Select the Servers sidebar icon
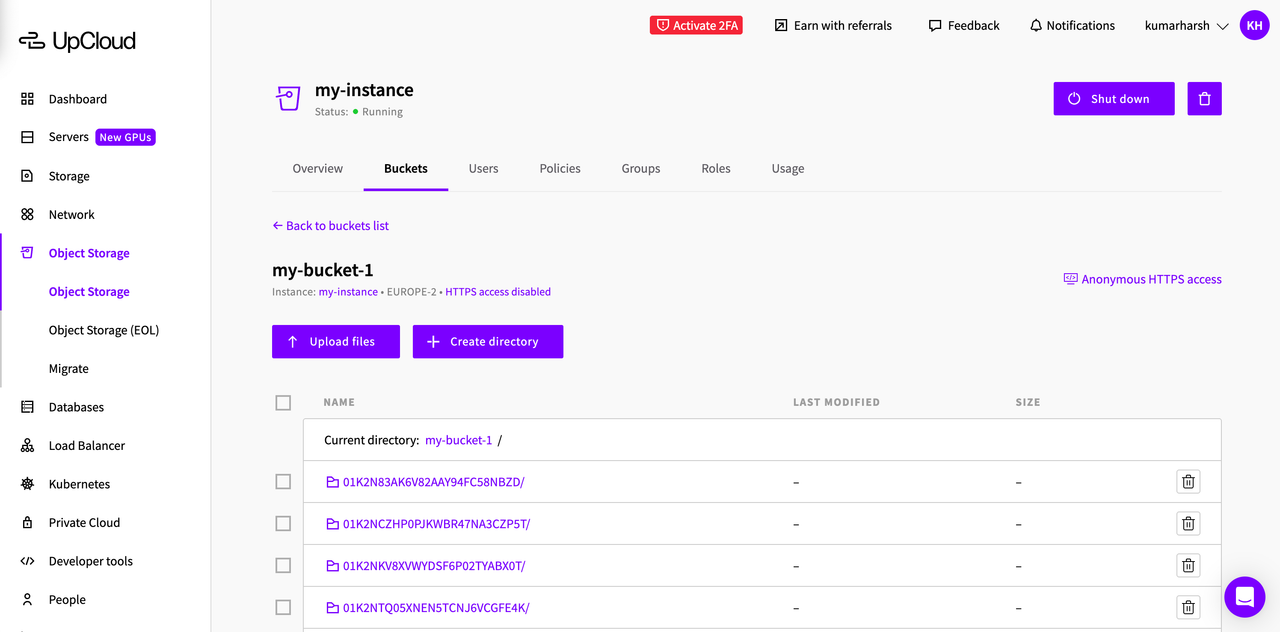Screen dimensions: 1280x632 point(27,137)
